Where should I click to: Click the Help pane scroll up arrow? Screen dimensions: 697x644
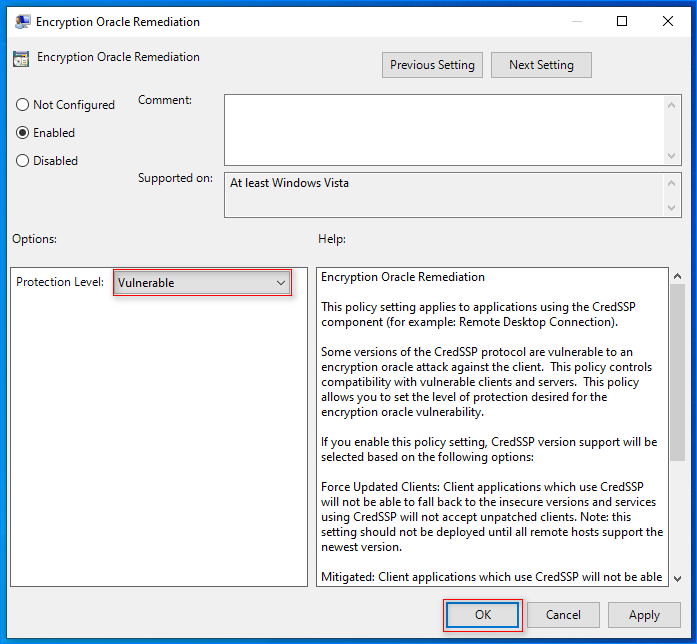[677, 276]
